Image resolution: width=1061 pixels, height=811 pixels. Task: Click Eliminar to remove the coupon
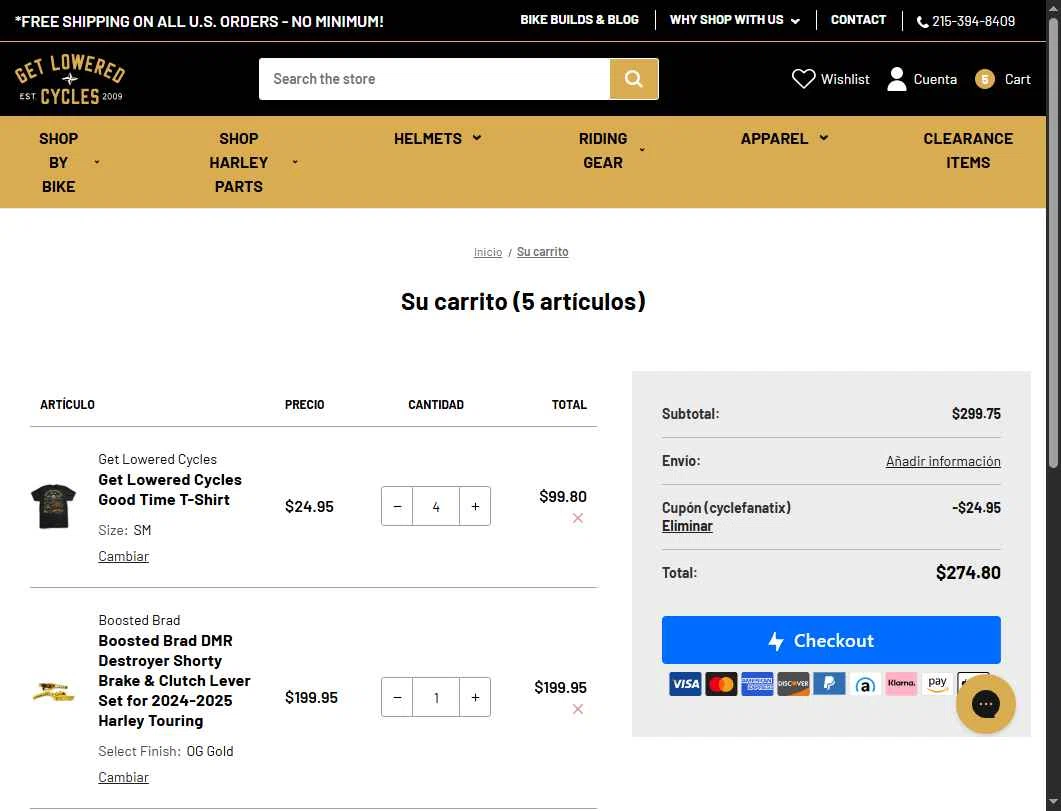click(x=687, y=526)
